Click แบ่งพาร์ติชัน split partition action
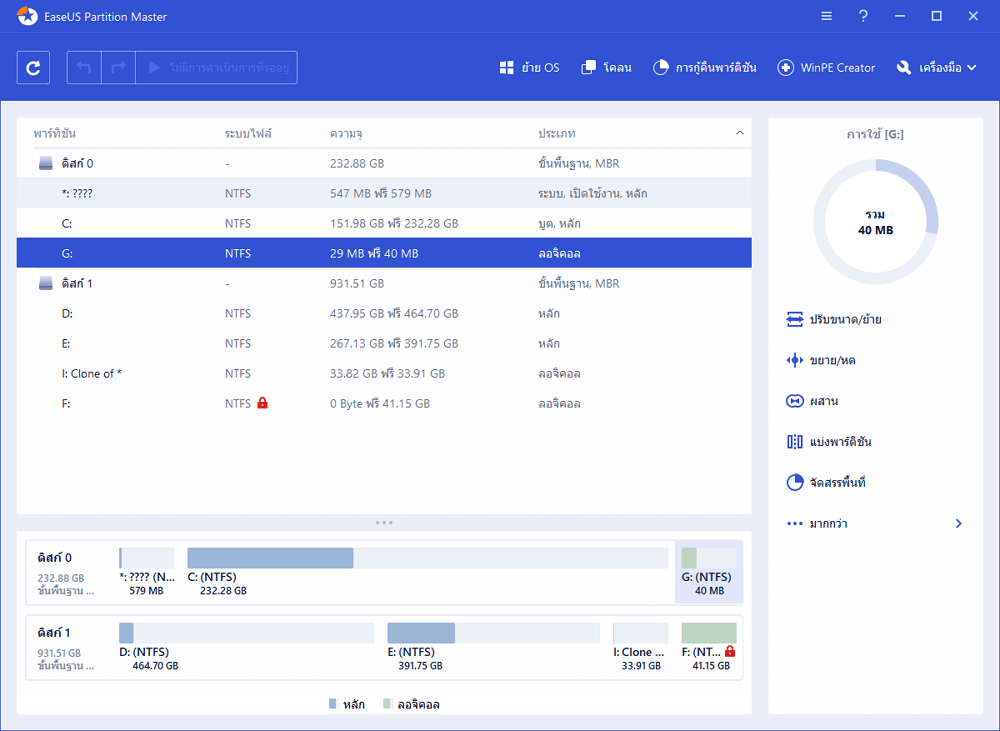The height and width of the screenshot is (731, 1000). pos(828,441)
